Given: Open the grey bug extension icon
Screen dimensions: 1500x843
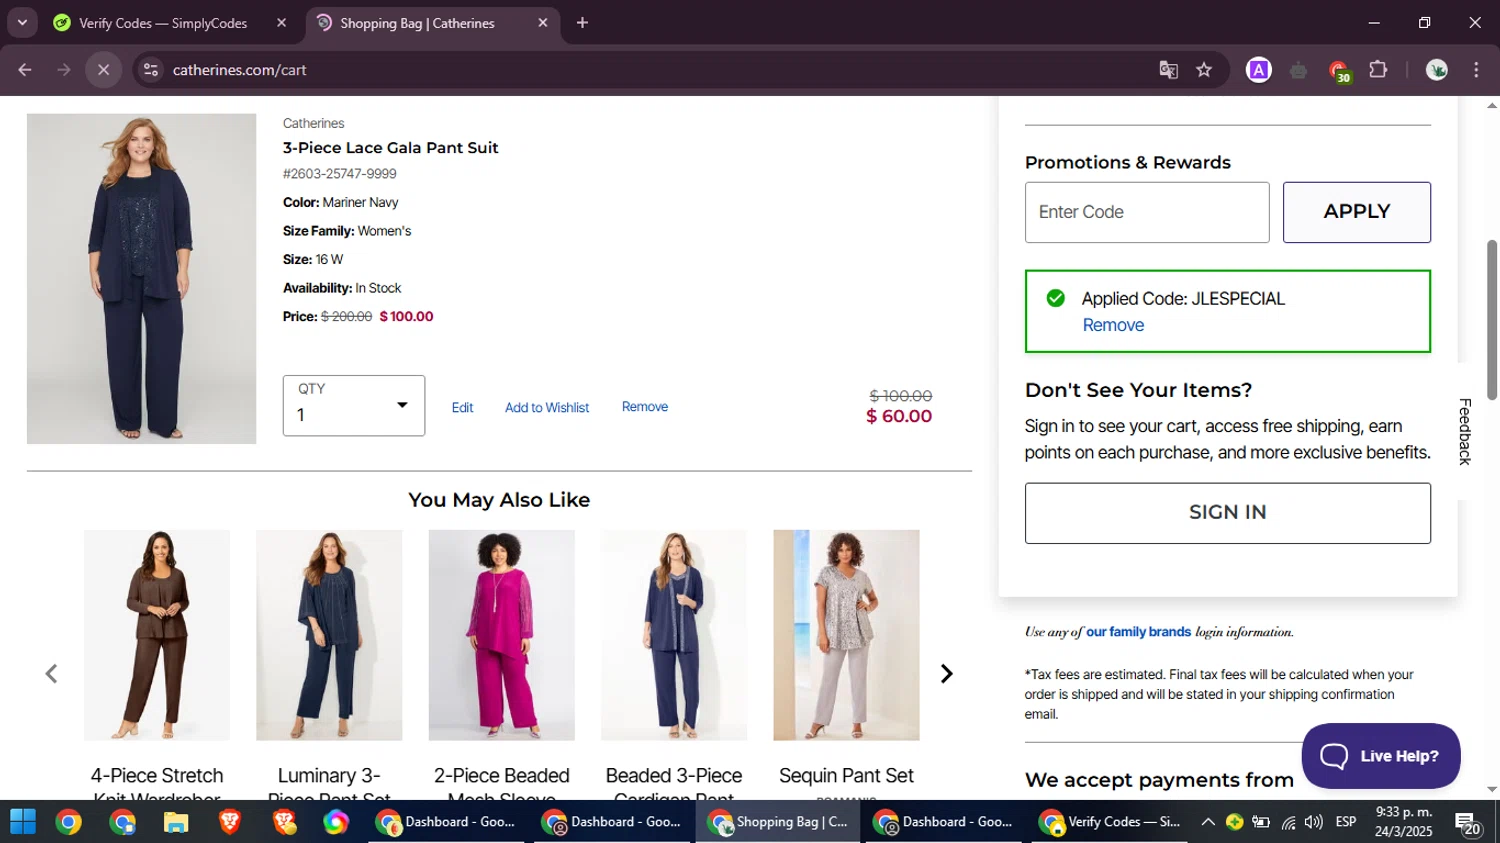Looking at the screenshot, I should [x=1298, y=70].
